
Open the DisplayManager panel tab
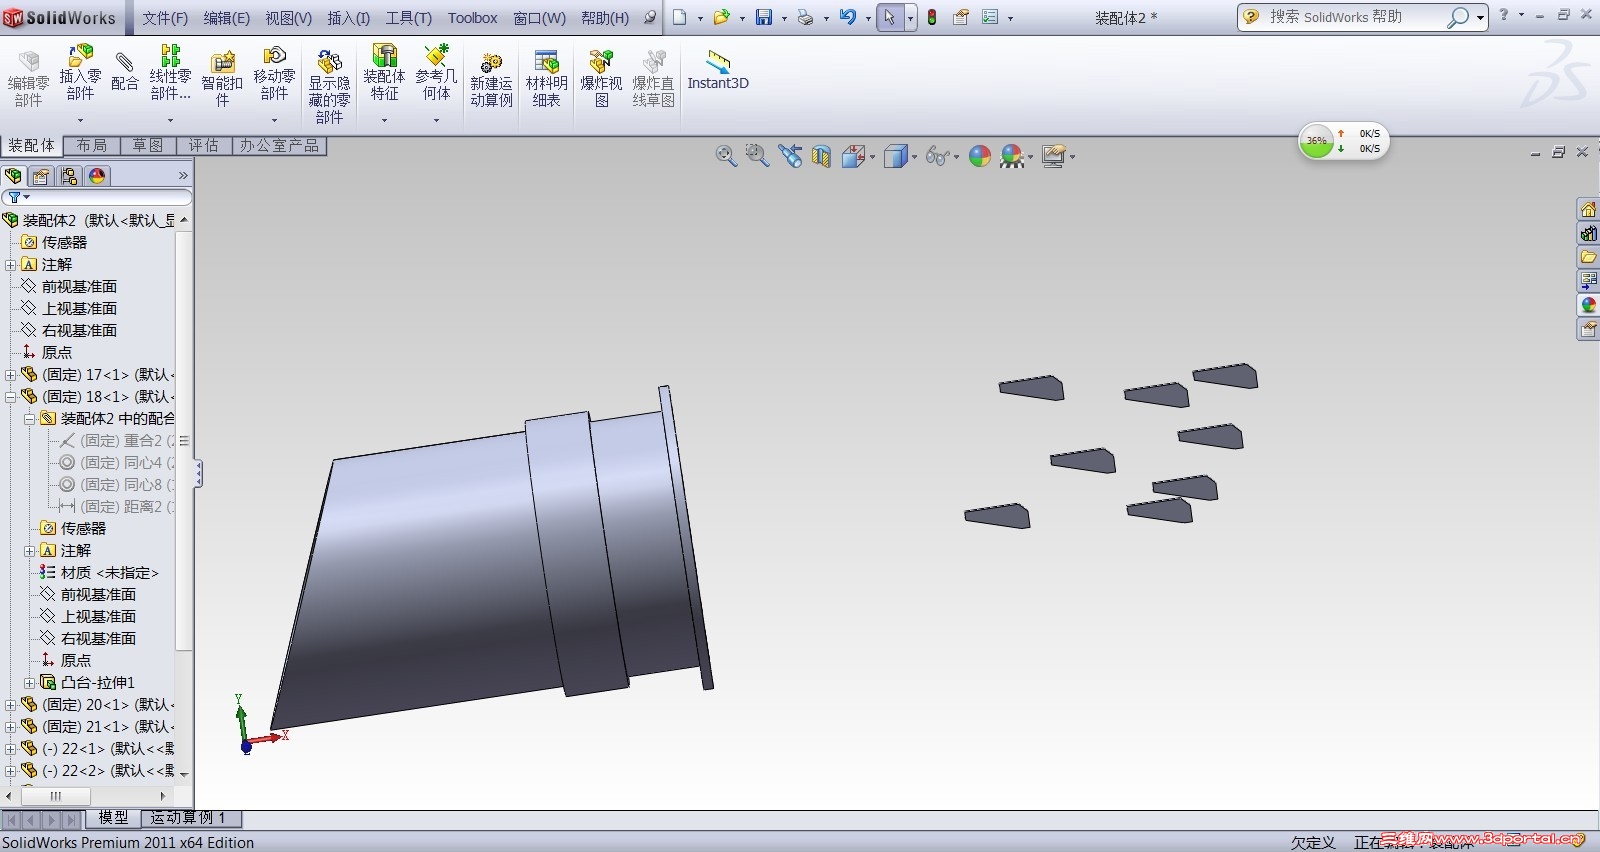tap(97, 176)
